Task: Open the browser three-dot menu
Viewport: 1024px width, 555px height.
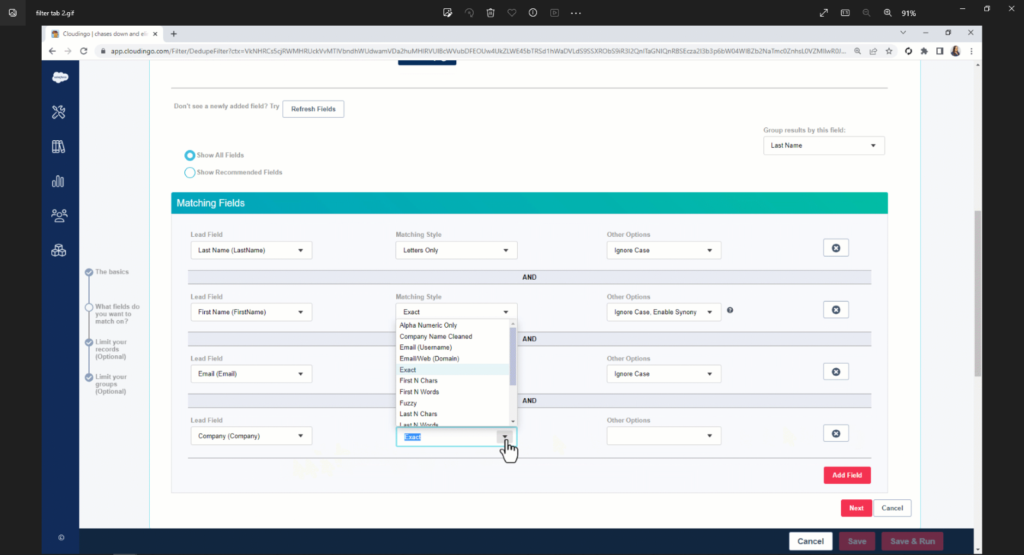Action: click(x=971, y=51)
